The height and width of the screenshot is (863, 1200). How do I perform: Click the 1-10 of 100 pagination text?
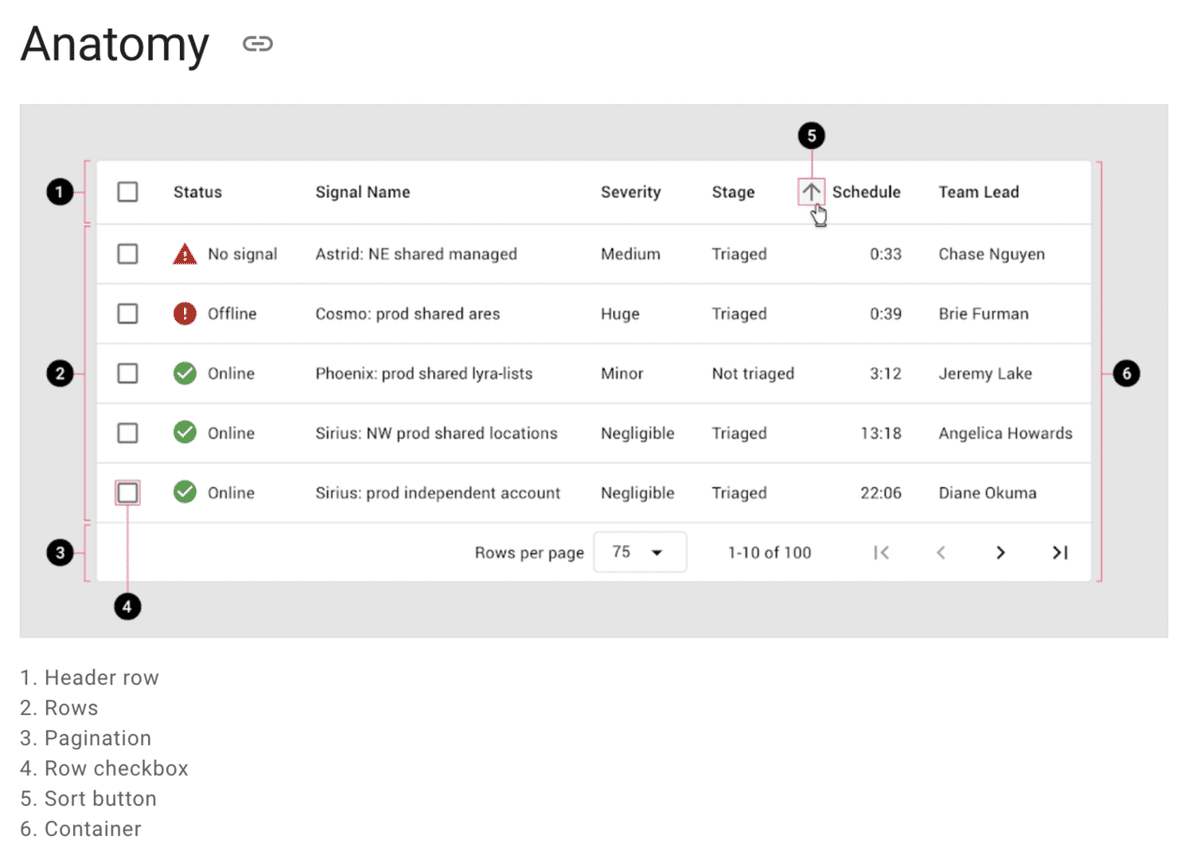pos(769,552)
